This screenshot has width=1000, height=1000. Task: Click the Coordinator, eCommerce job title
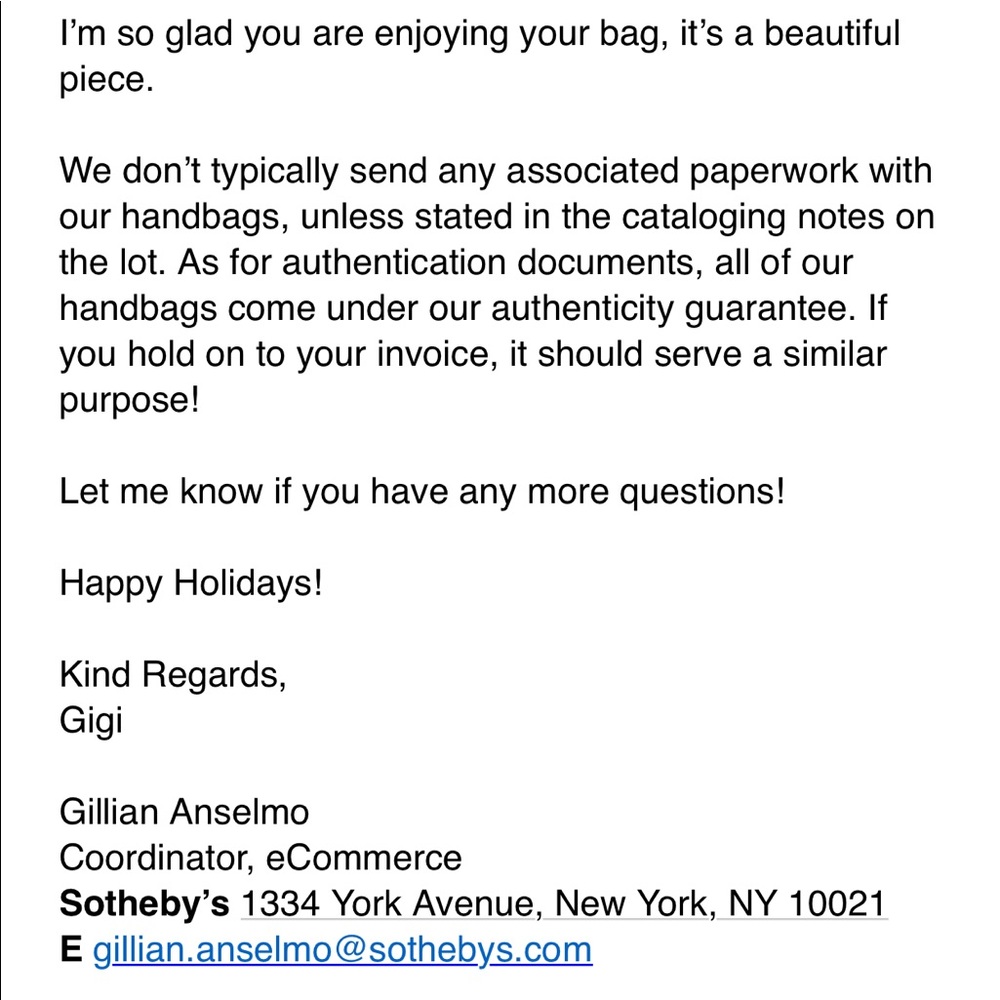pos(260,858)
